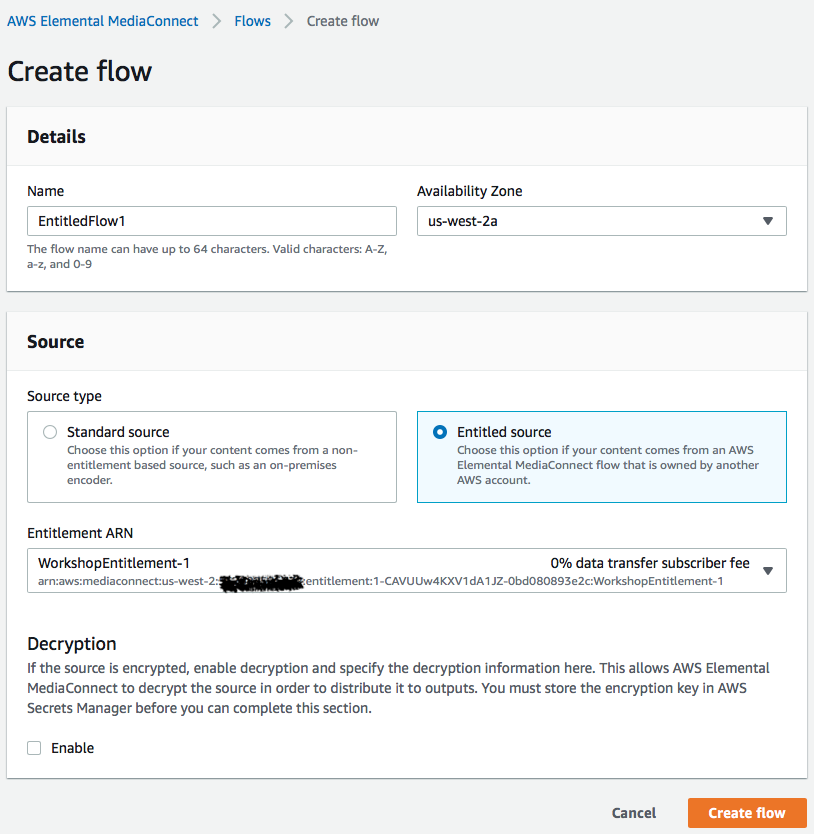
Task: Click the Decryption heading
Action: coord(72,644)
